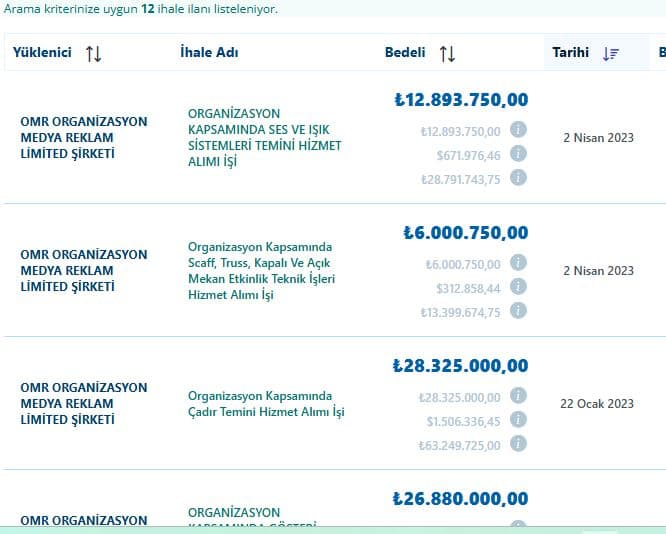Viewport: 666px width, 534px height.
Task: Open contractor name in first row
Action: [x=84, y=137]
